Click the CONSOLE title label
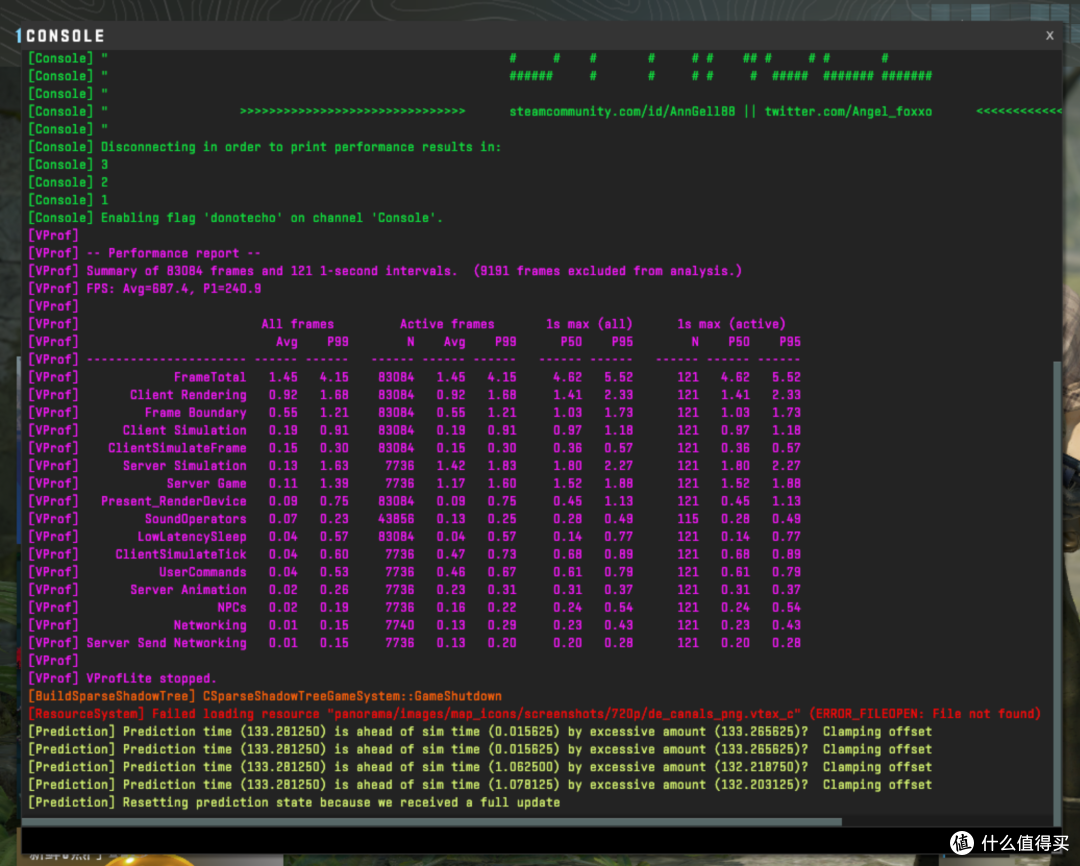Image resolution: width=1080 pixels, height=866 pixels. pos(65,36)
